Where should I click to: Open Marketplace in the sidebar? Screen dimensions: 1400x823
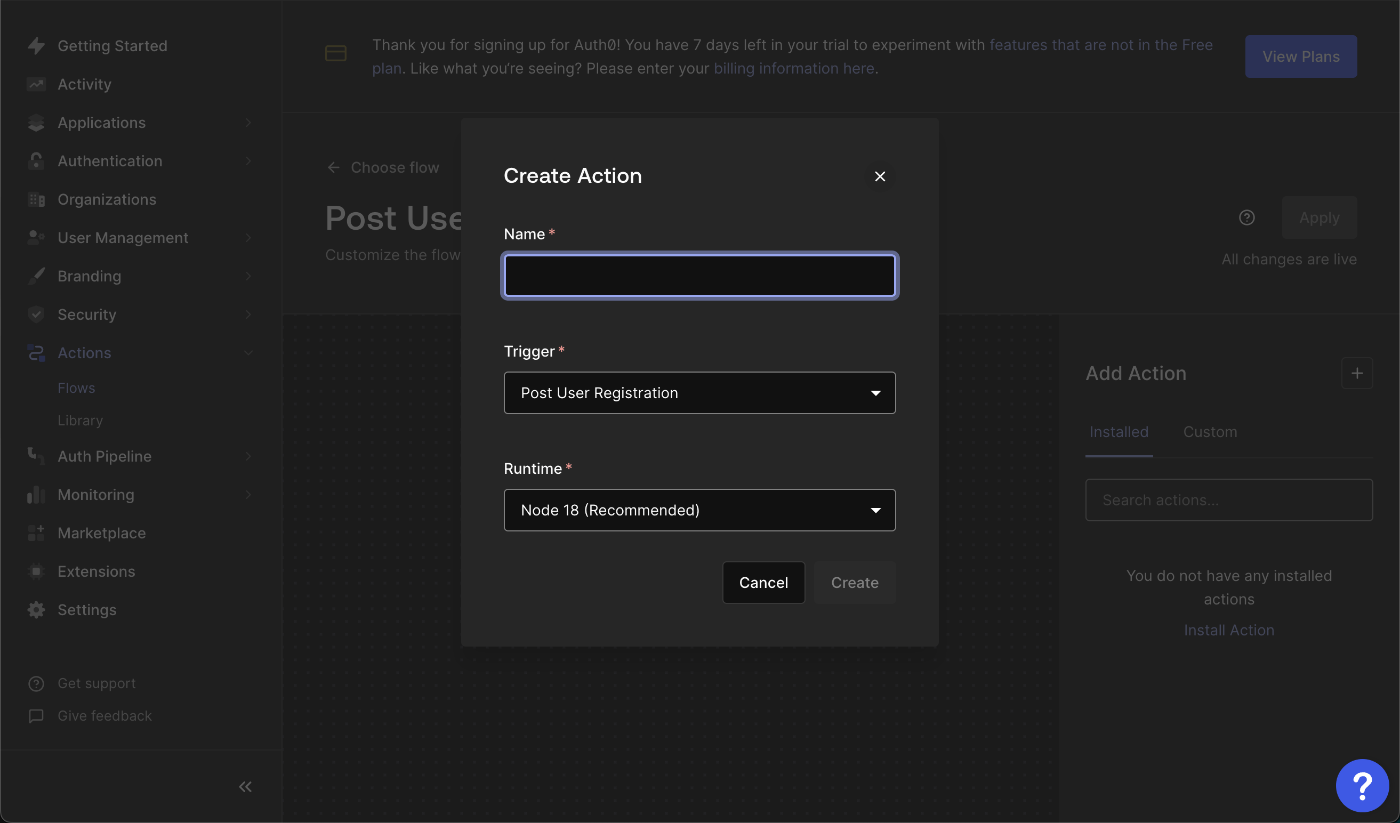click(102, 533)
